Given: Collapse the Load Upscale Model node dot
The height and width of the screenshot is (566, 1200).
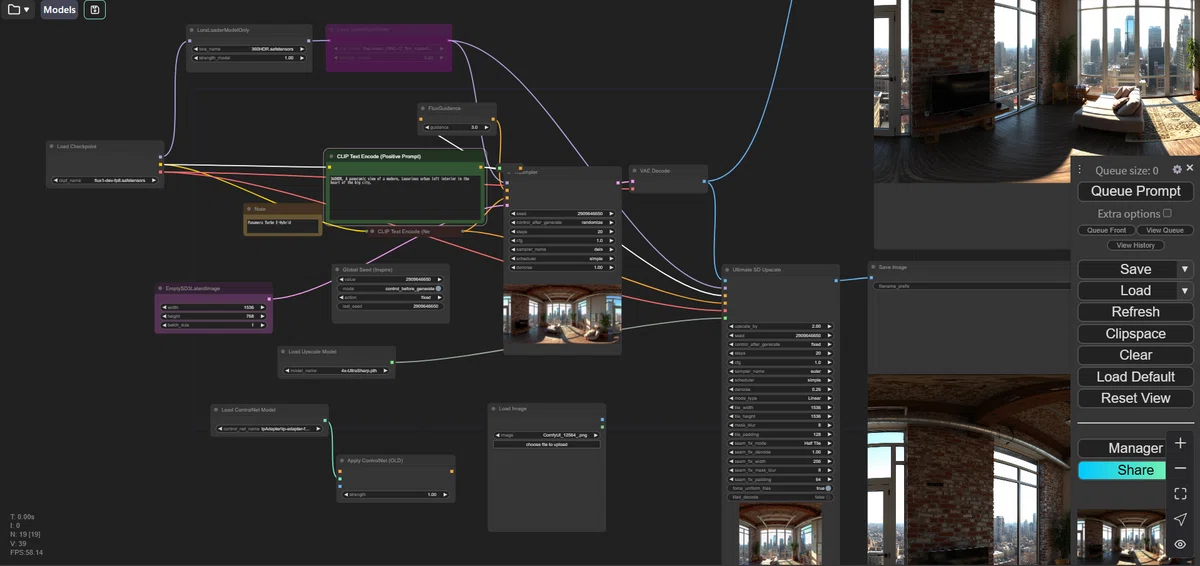Looking at the screenshot, I should coord(283,351).
